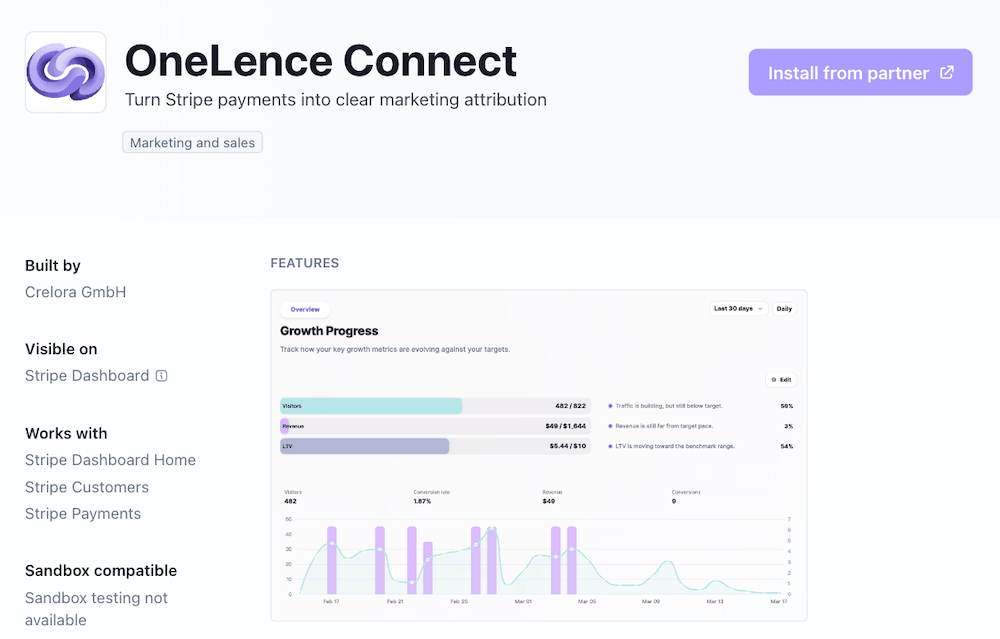Open the Crelora GmbH developer link
The height and width of the screenshot is (639, 1000).
75,292
